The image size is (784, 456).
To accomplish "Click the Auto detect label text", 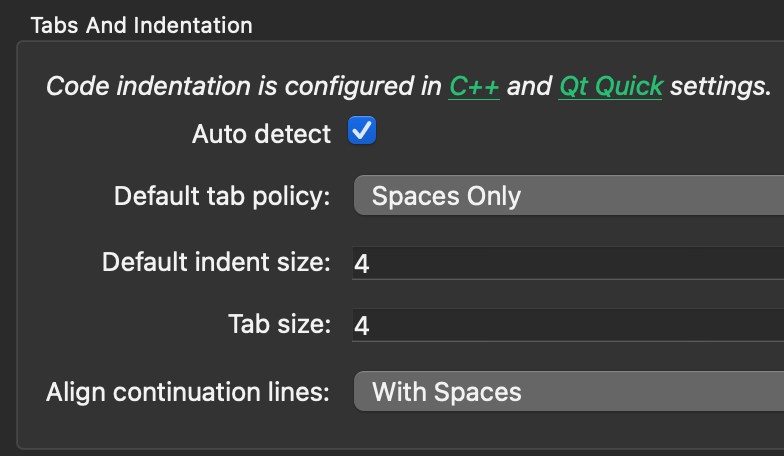I will (261, 133).
